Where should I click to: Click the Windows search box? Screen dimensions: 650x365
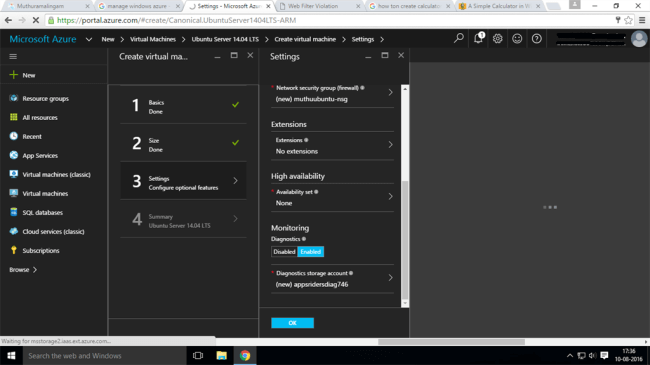coord(104,355)
